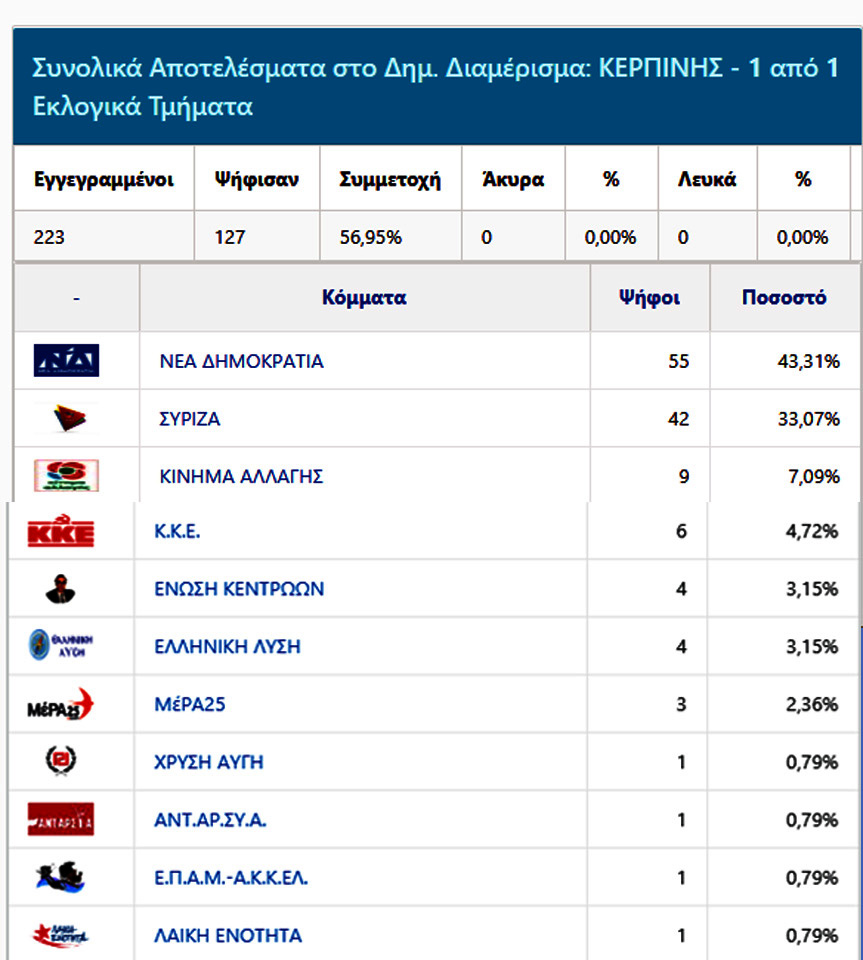This screenshot has height=960, width=863.
Task: Click the Ε.Π.Α.Μ.-Α.Κ.Κ.ΕΛ. party logo
Action: pyautogui.click(x=60, y=877)
